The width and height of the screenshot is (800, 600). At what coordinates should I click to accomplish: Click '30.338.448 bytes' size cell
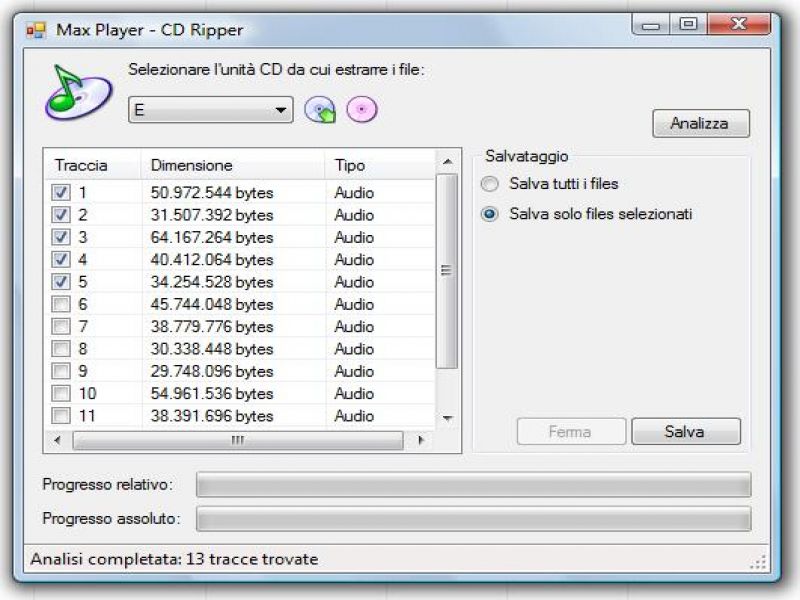click(x=212, y=349)
